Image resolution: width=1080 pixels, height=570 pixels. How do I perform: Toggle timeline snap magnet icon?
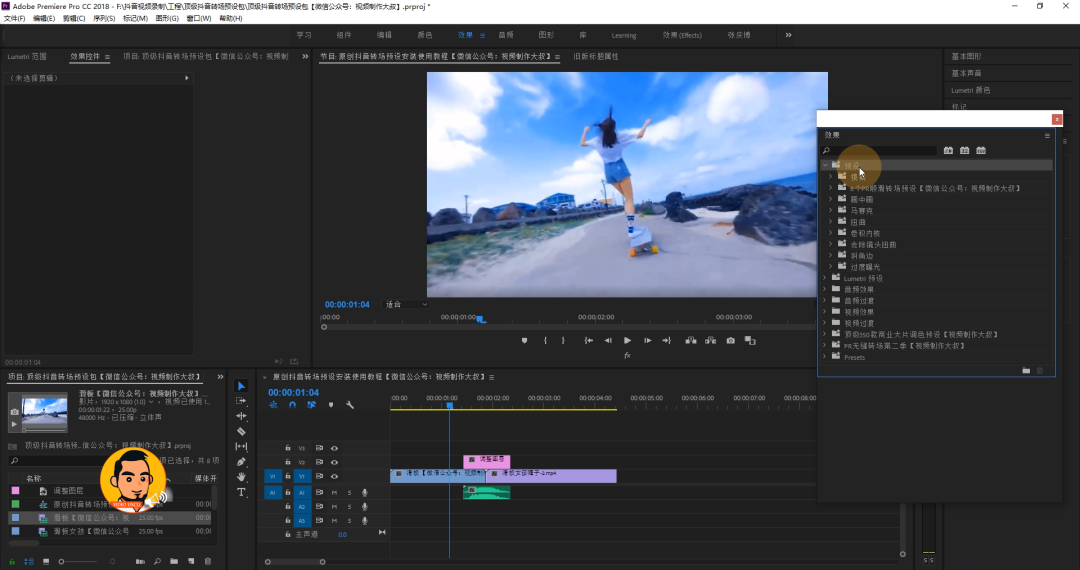coord(293,405)
